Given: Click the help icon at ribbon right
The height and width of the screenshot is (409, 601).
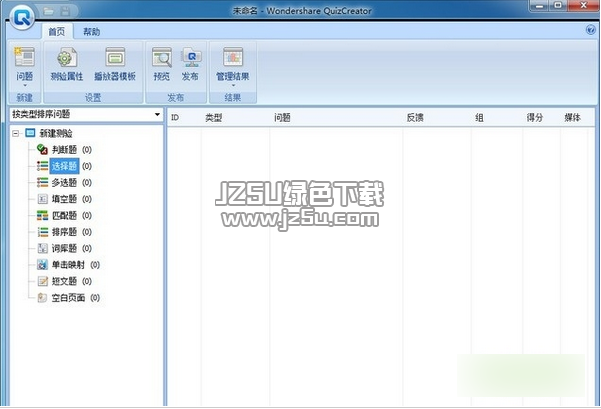Looking at the screenshot, I should (591, 30).
